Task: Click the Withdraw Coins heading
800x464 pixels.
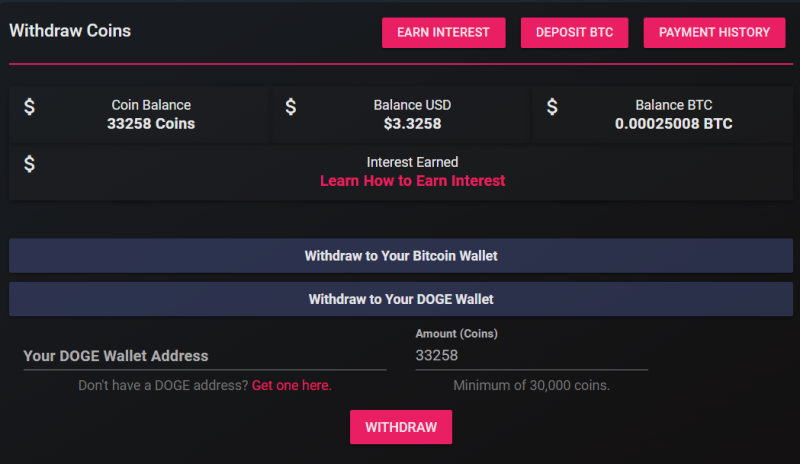Action: pos(70,31)
